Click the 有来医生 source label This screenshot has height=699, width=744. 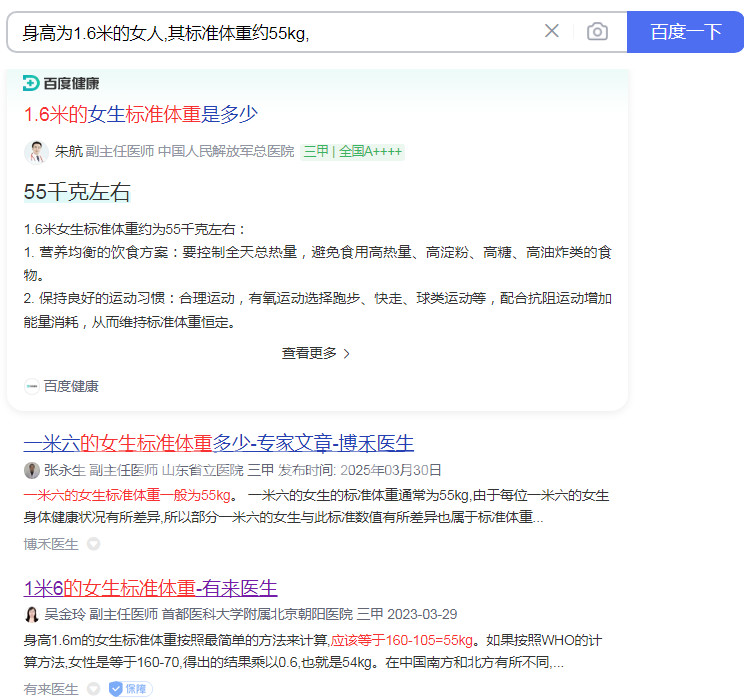[51, 688]
